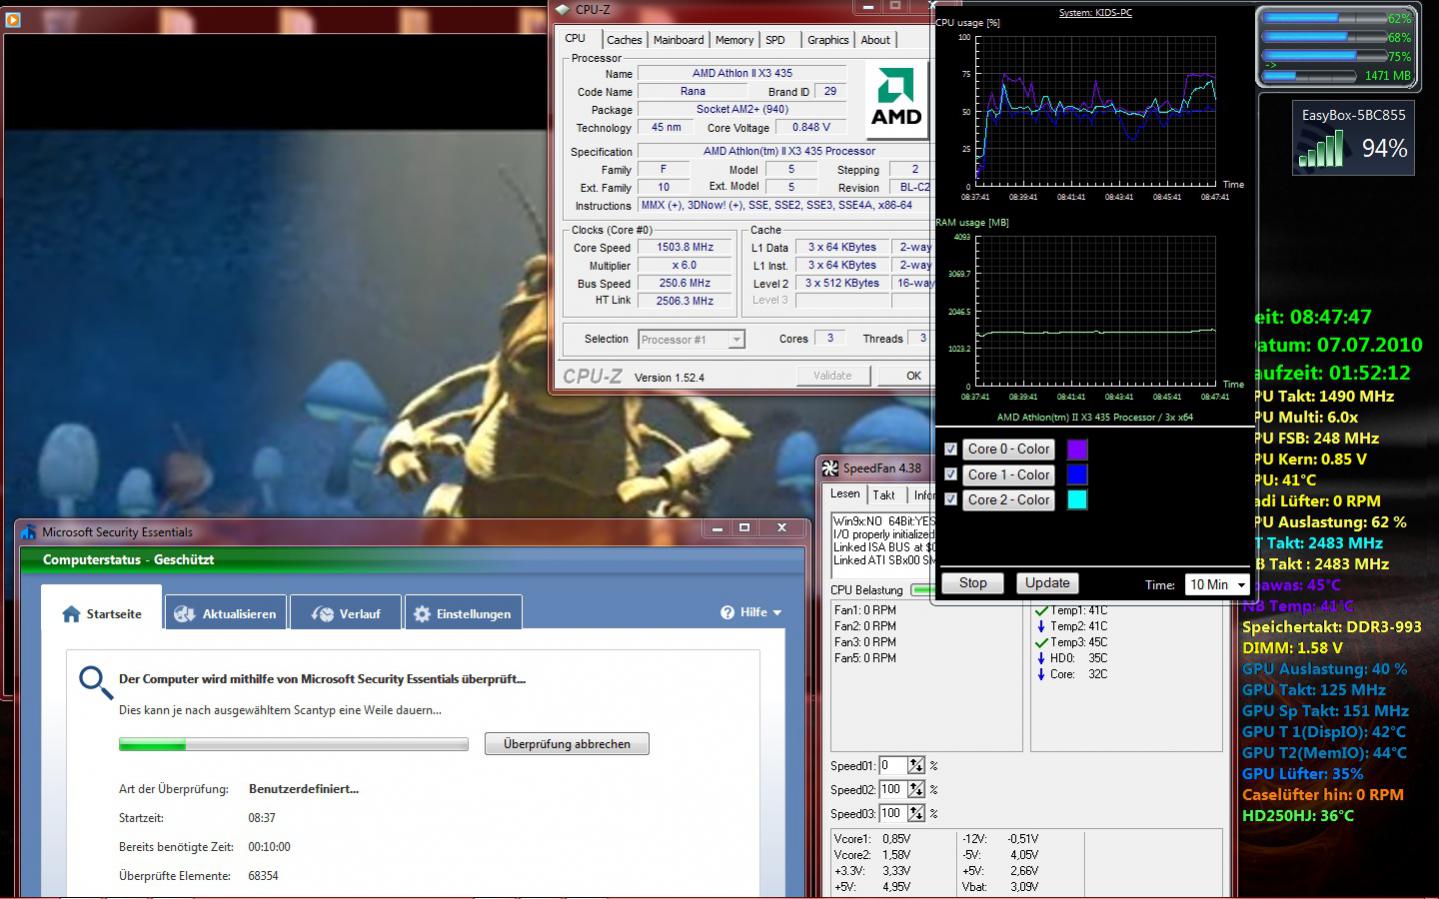Click the Speed01 value field
Screen dimensions: 1439x899
pos(892,766)
